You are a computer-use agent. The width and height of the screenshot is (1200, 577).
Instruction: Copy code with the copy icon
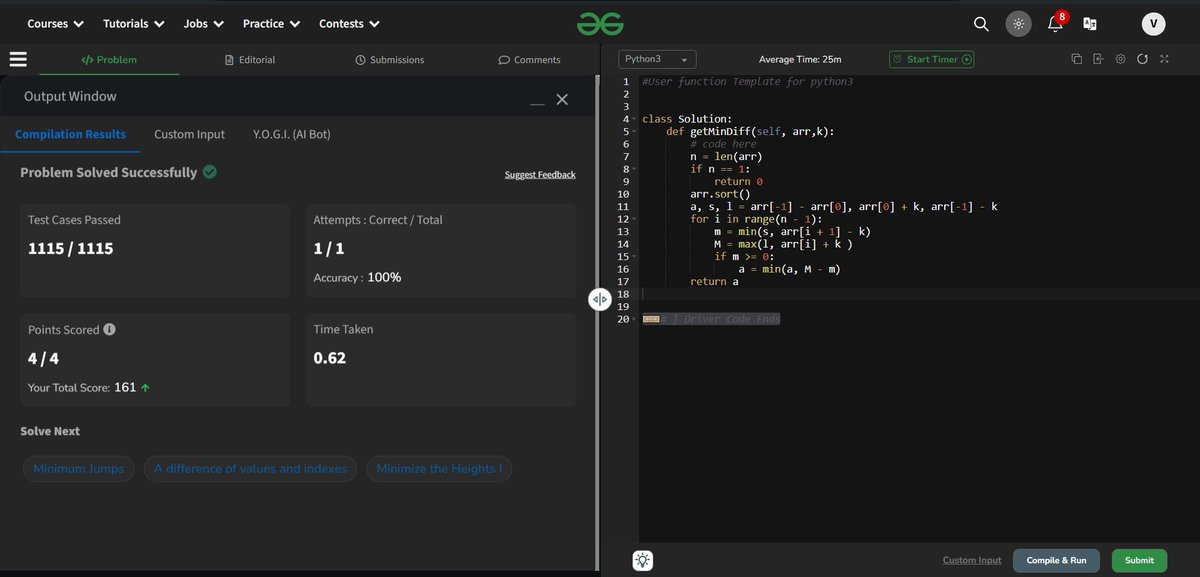(x=1077, y=59)
